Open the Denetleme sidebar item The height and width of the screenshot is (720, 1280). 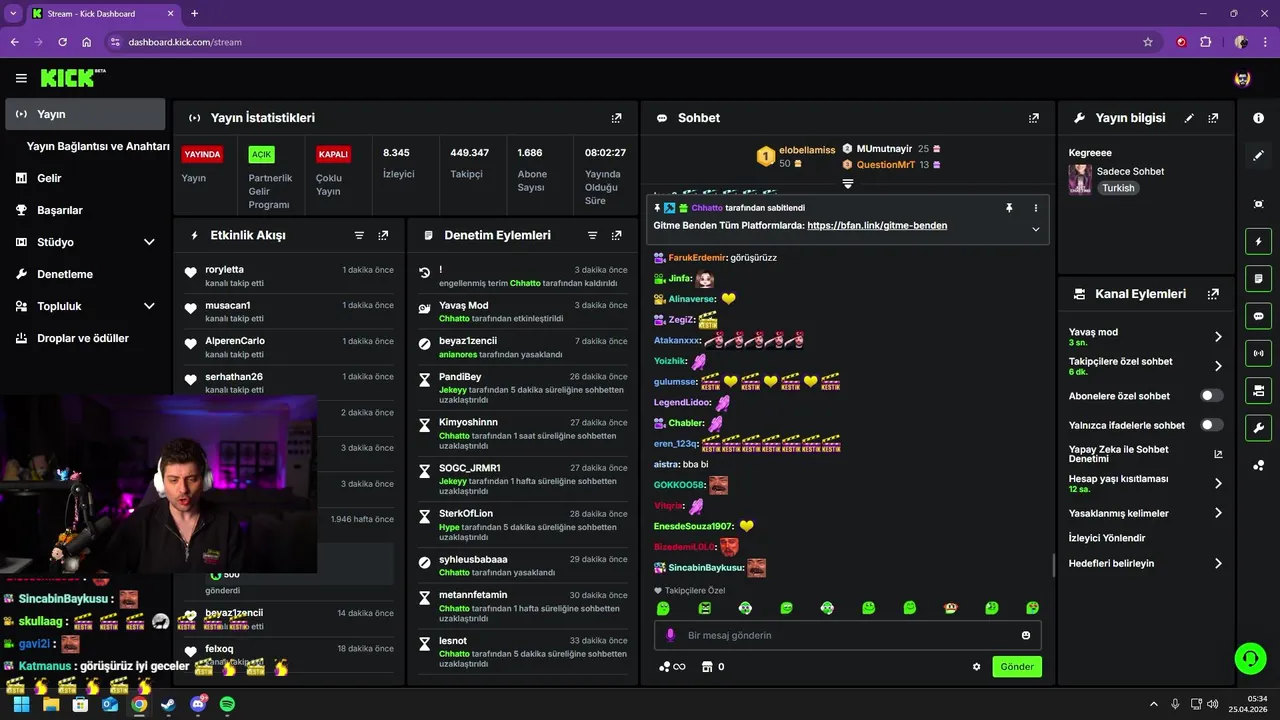pyautogui.click(x=85, y=274)
